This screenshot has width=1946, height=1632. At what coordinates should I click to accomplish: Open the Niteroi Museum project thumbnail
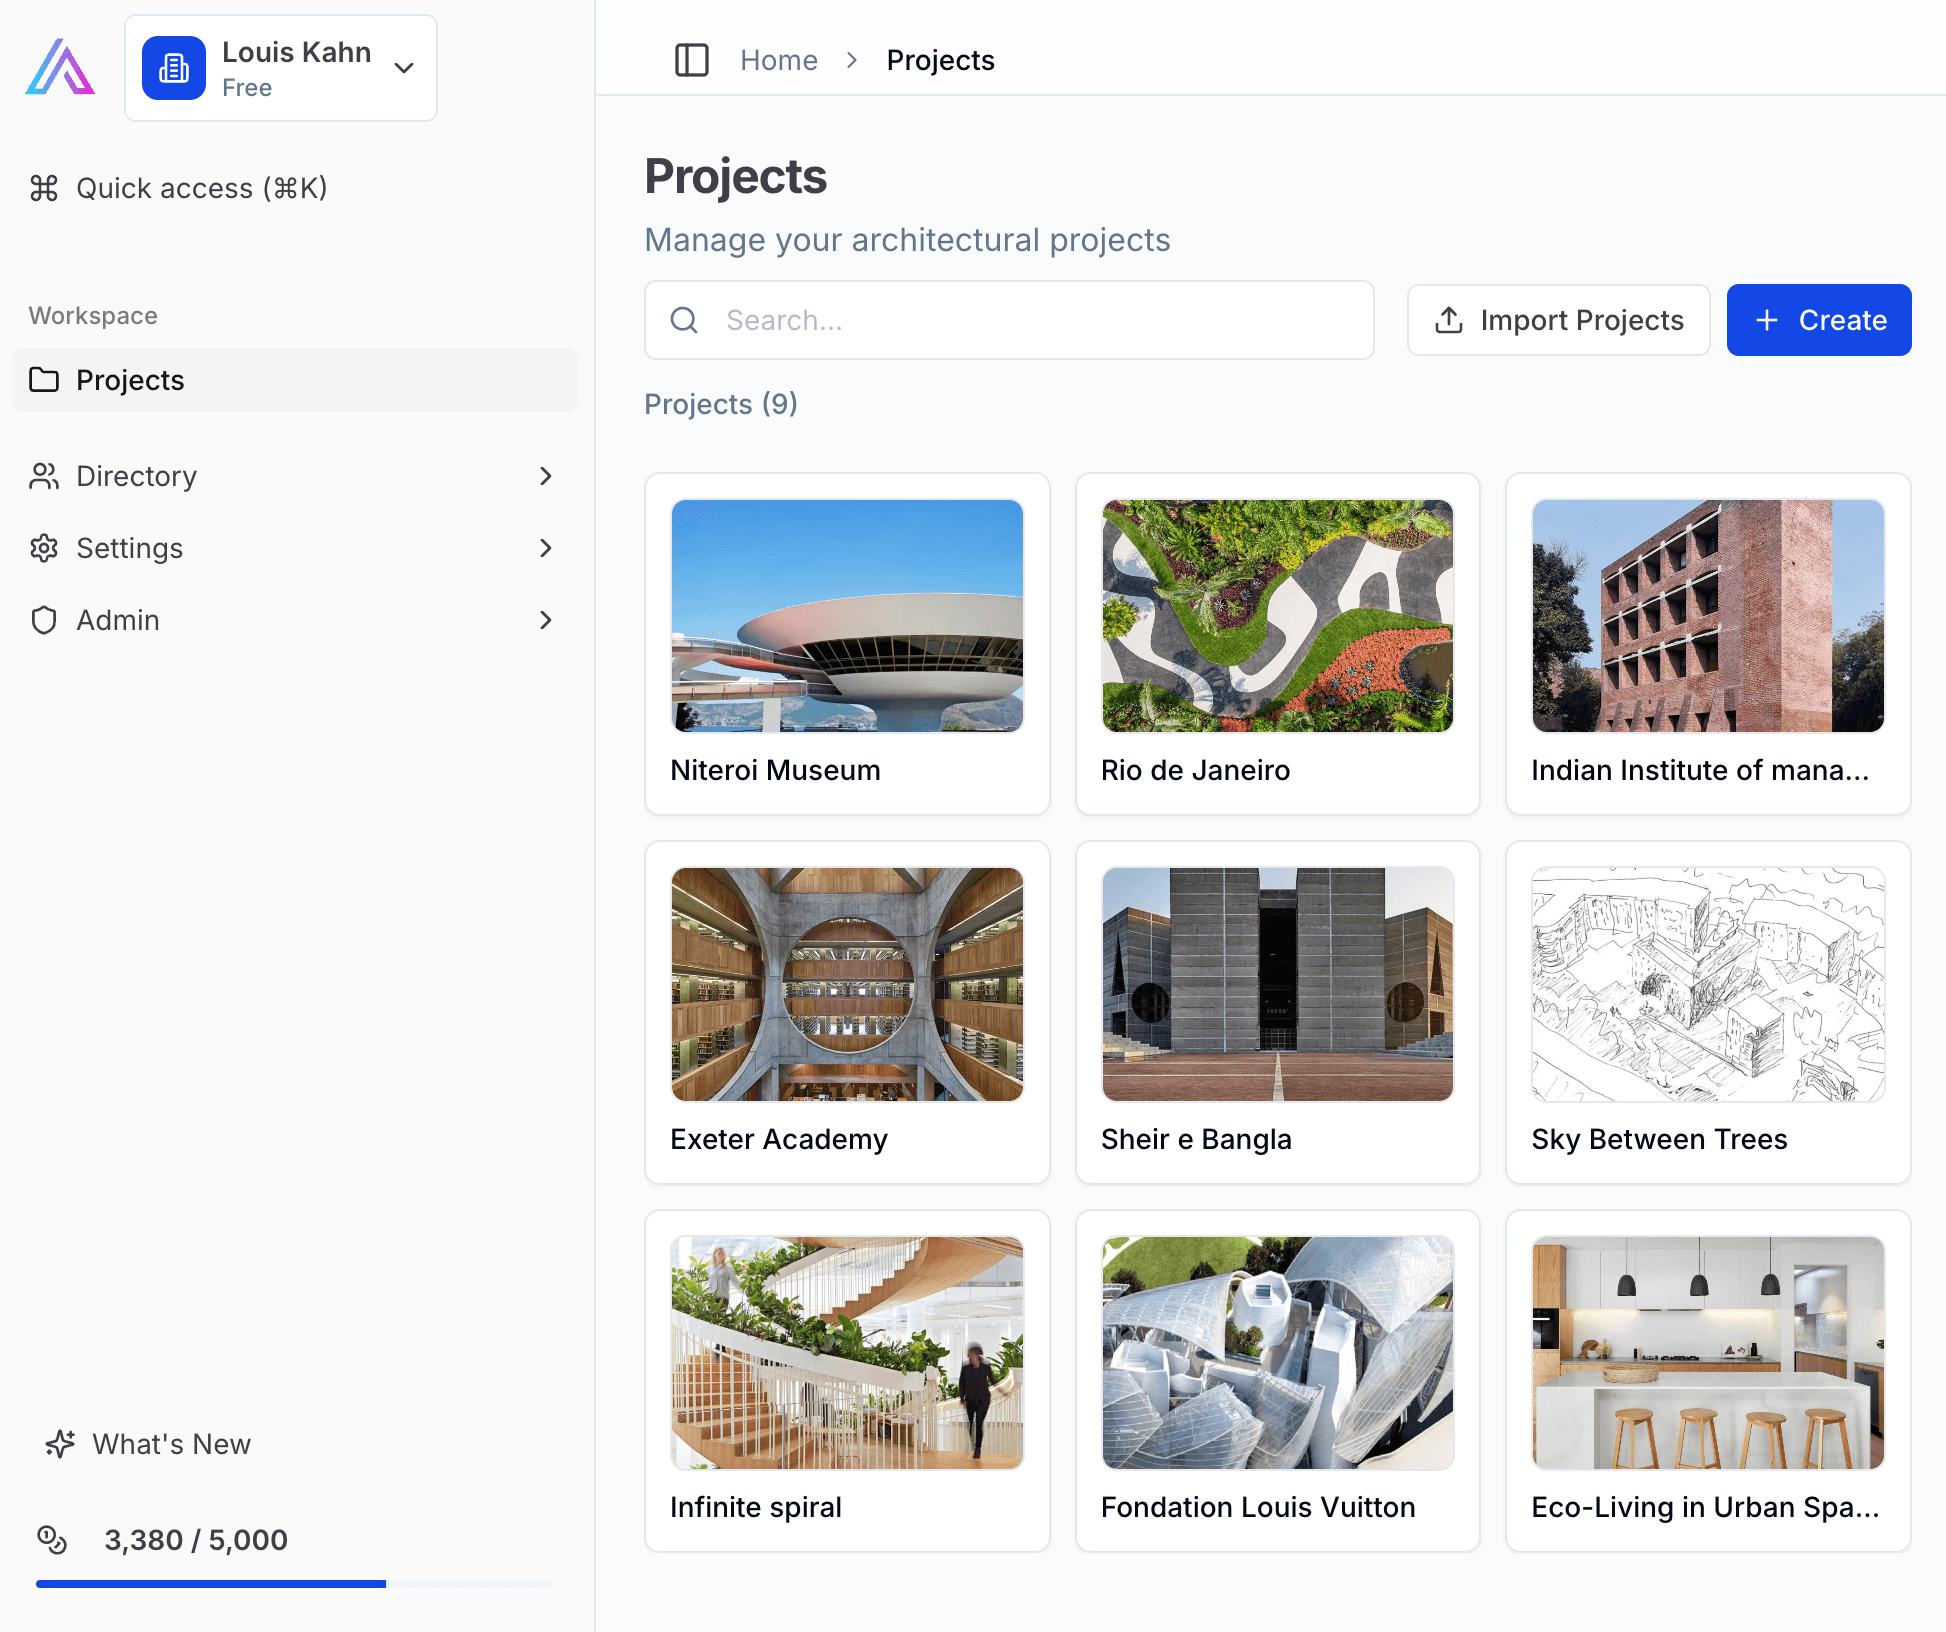pos(847,616)
